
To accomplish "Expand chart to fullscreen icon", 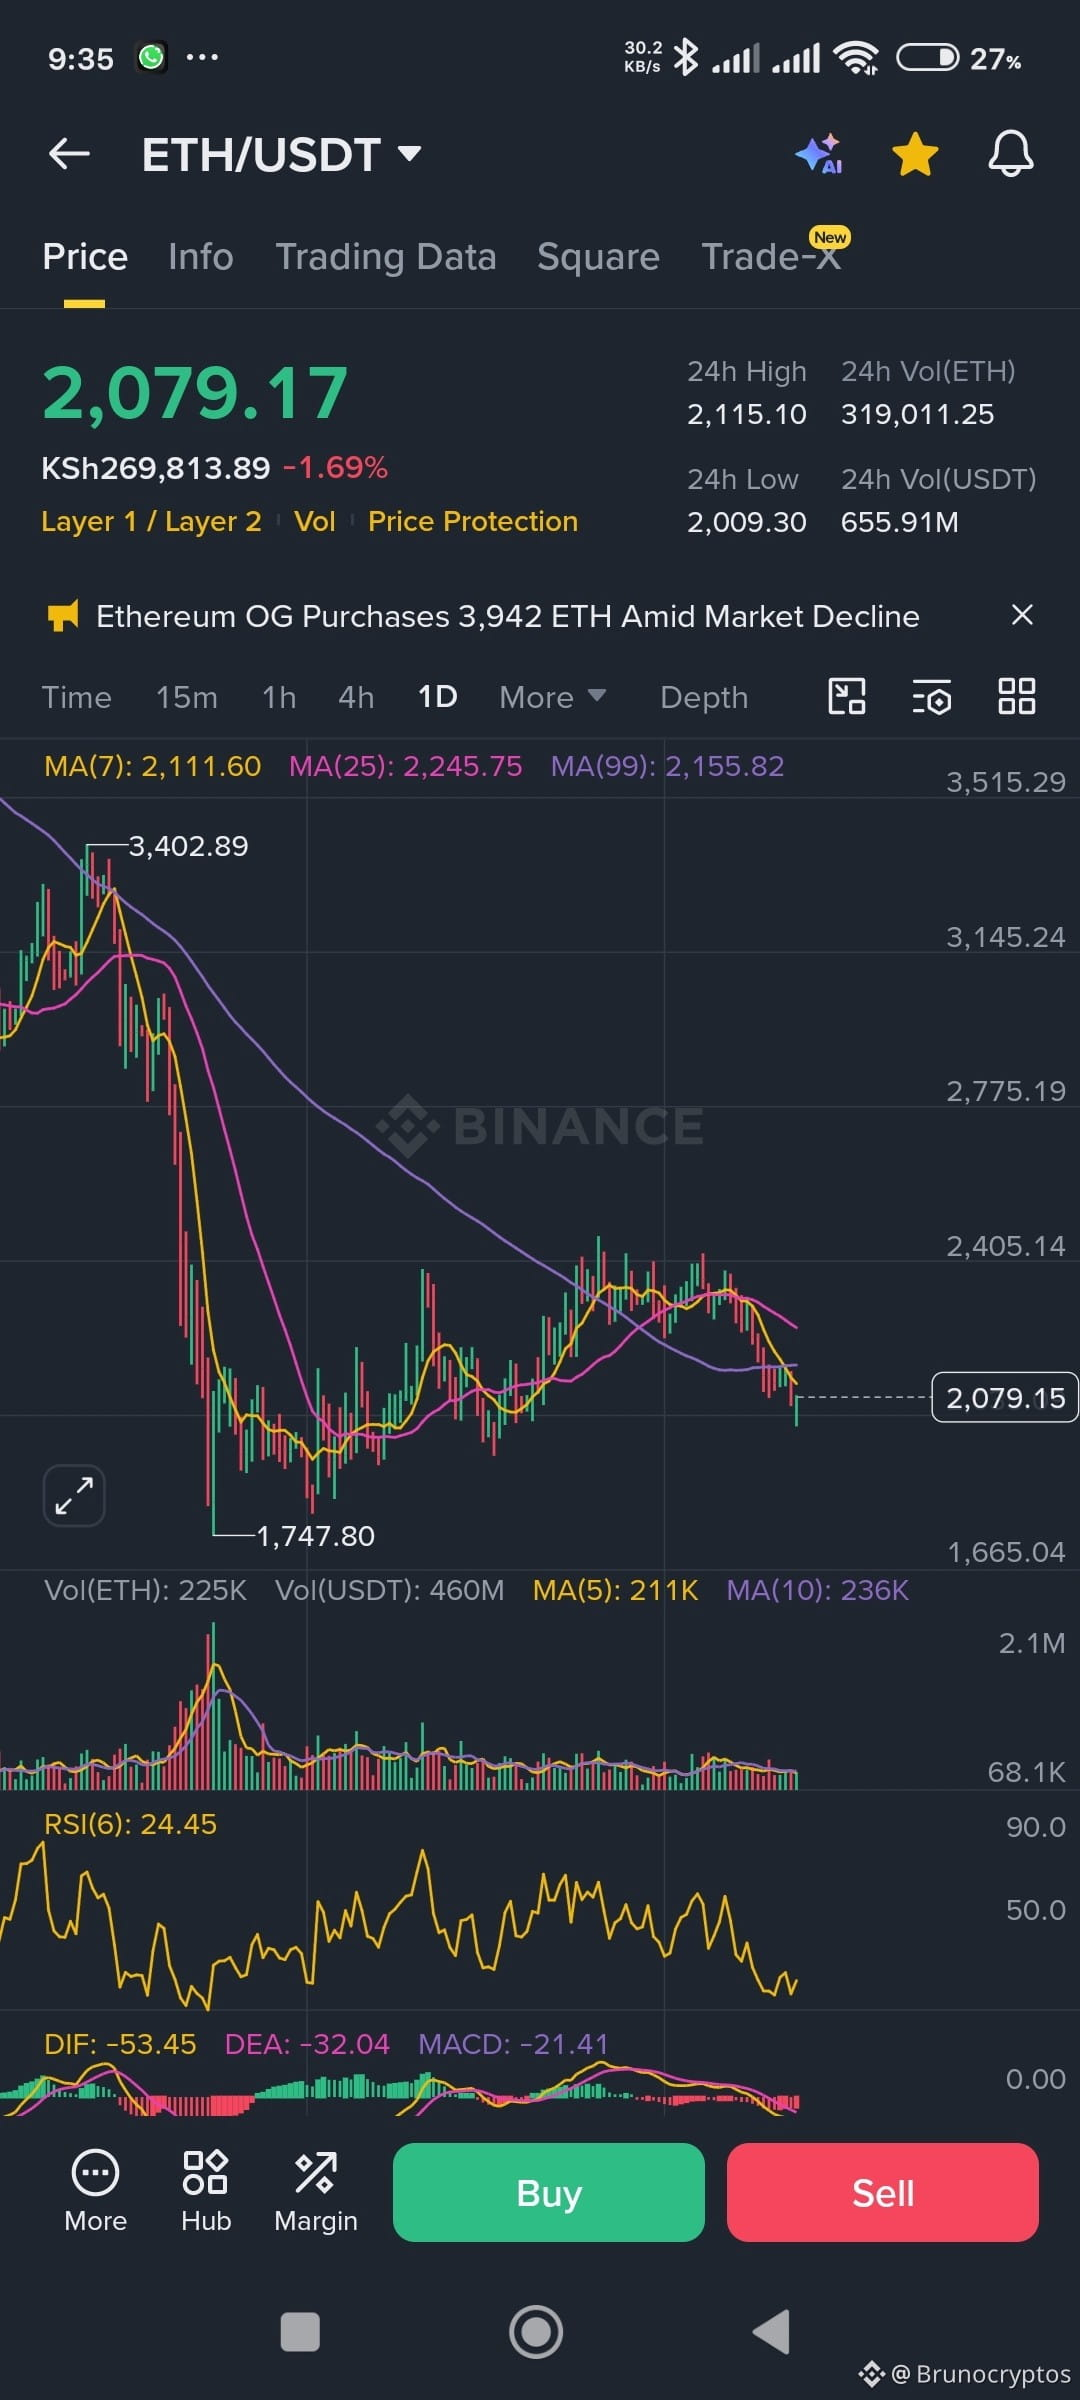I will 74,1496.
